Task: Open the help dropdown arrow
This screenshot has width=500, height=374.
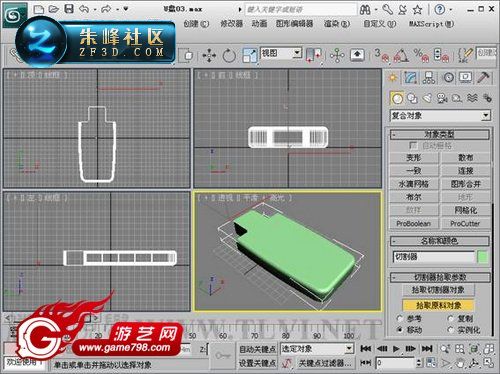Action: click(451, 10)
